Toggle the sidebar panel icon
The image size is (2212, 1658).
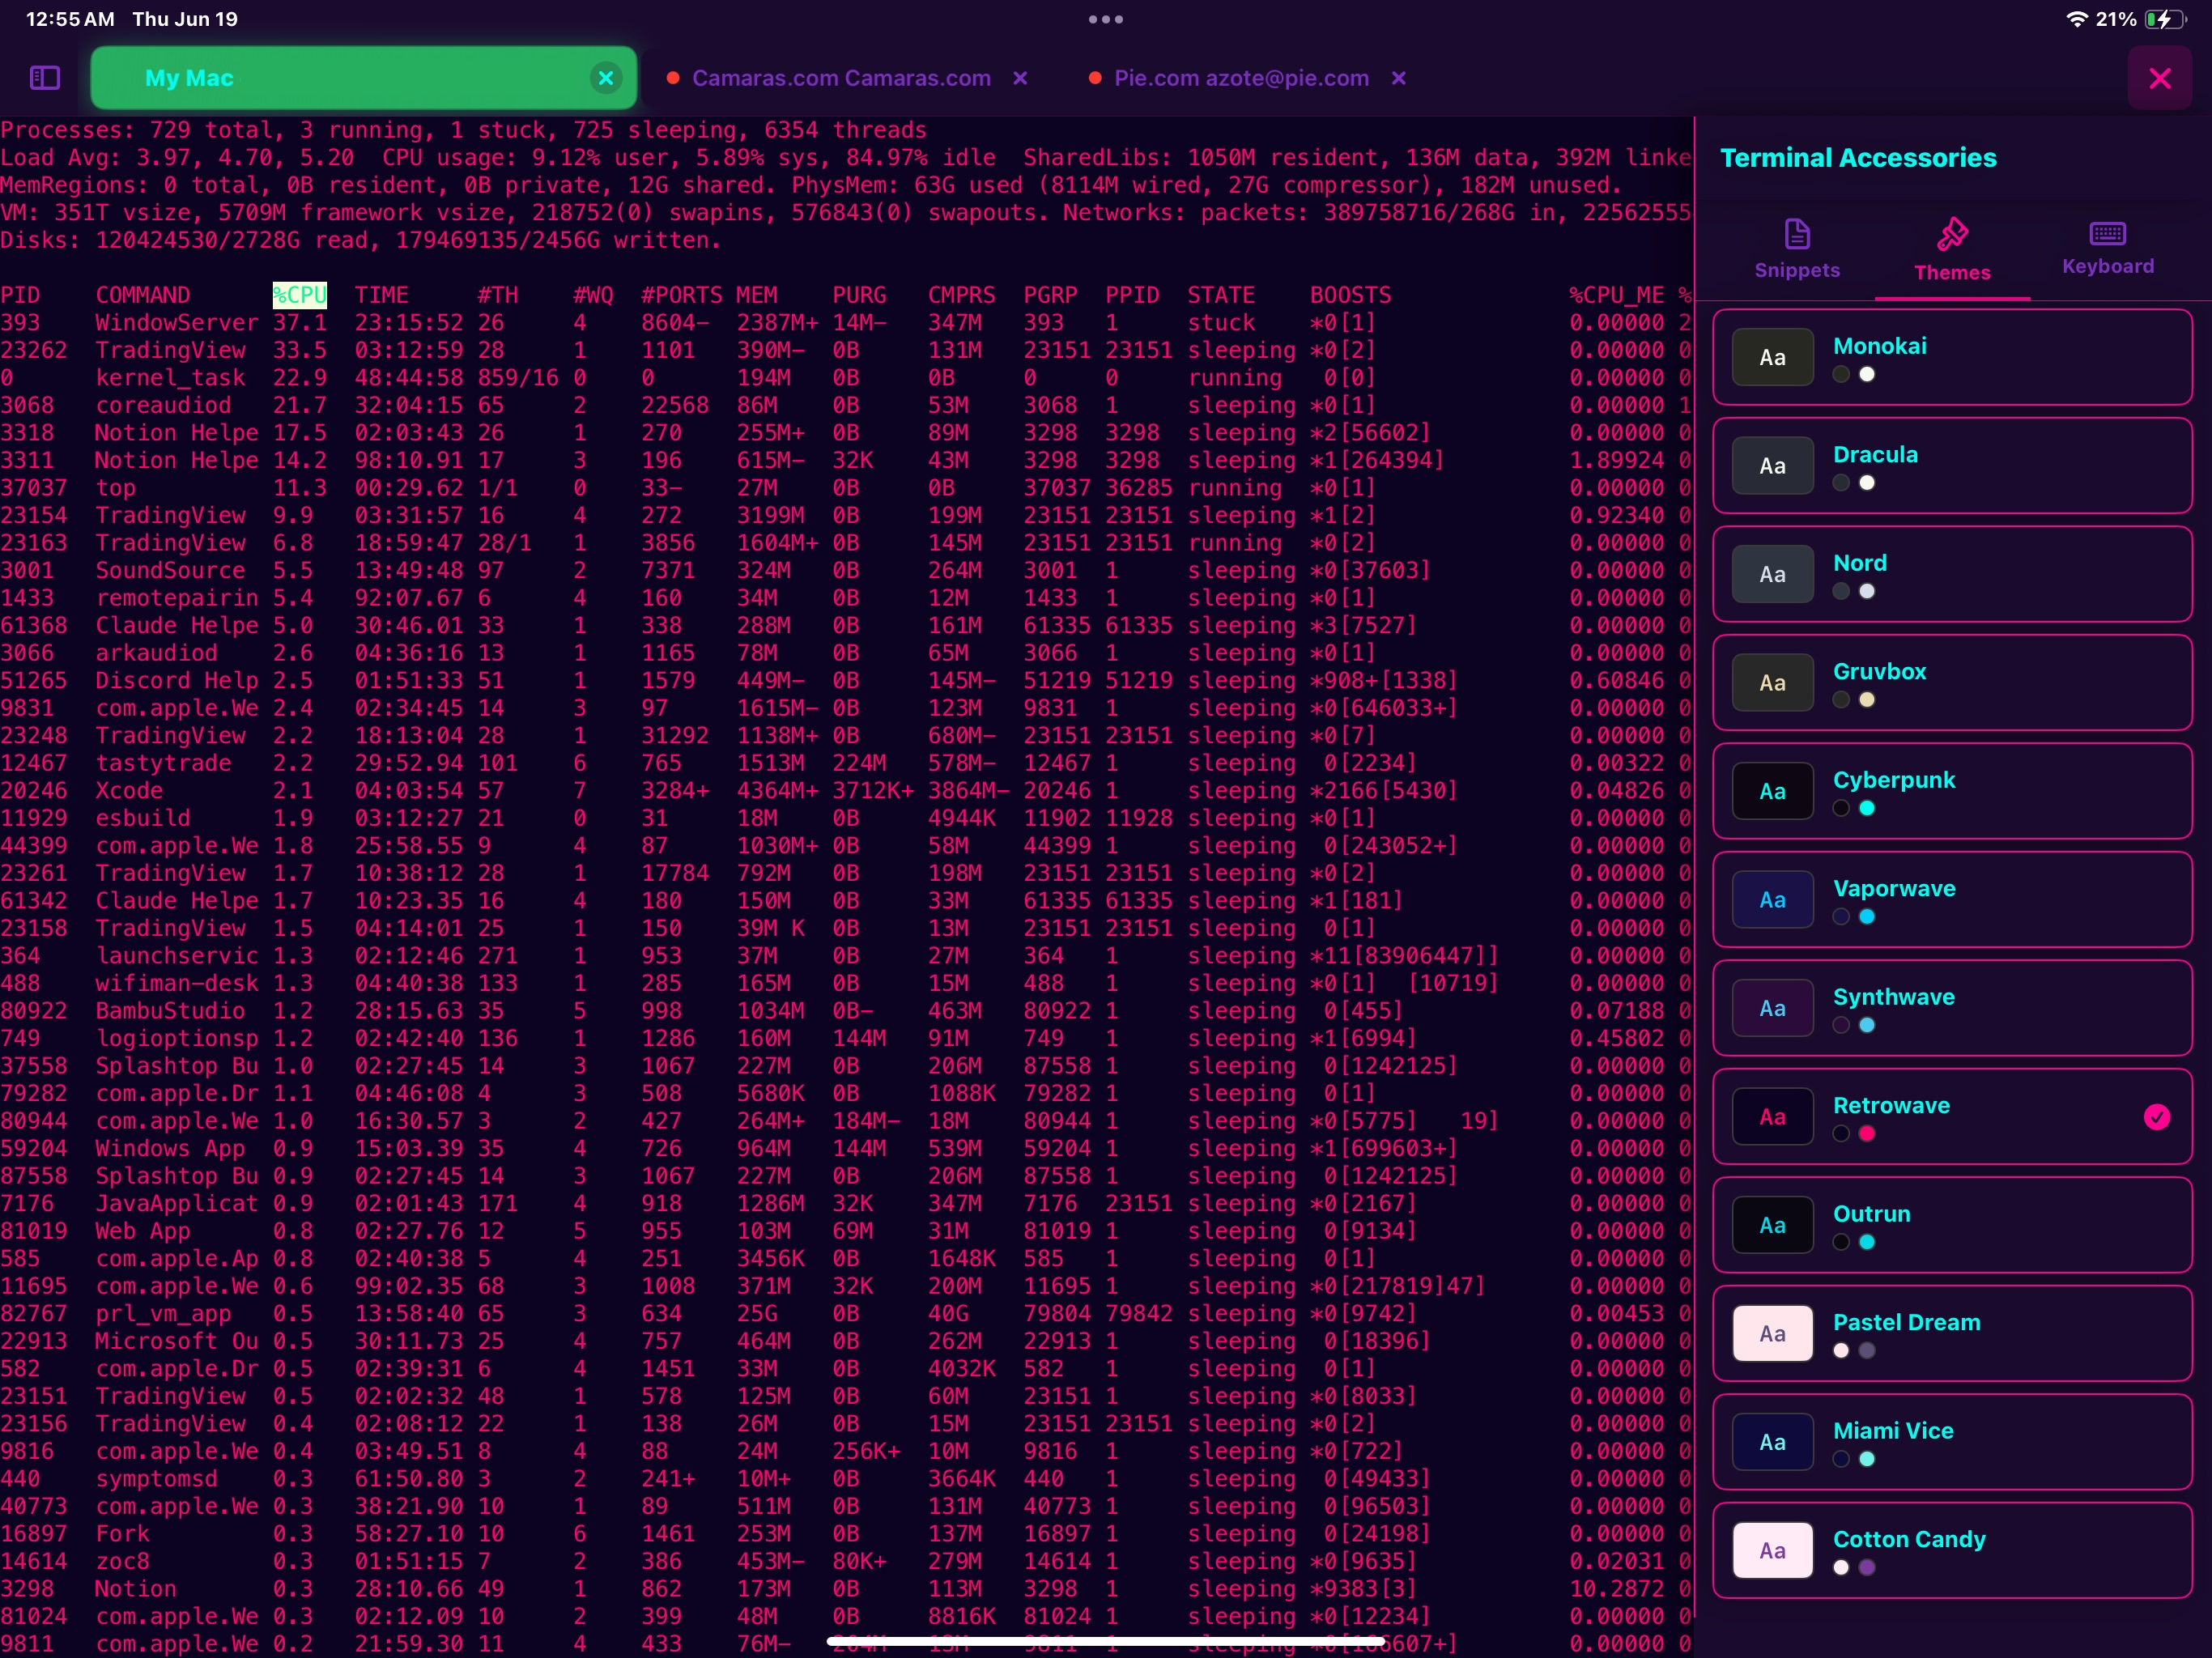[x=45, y=78]
